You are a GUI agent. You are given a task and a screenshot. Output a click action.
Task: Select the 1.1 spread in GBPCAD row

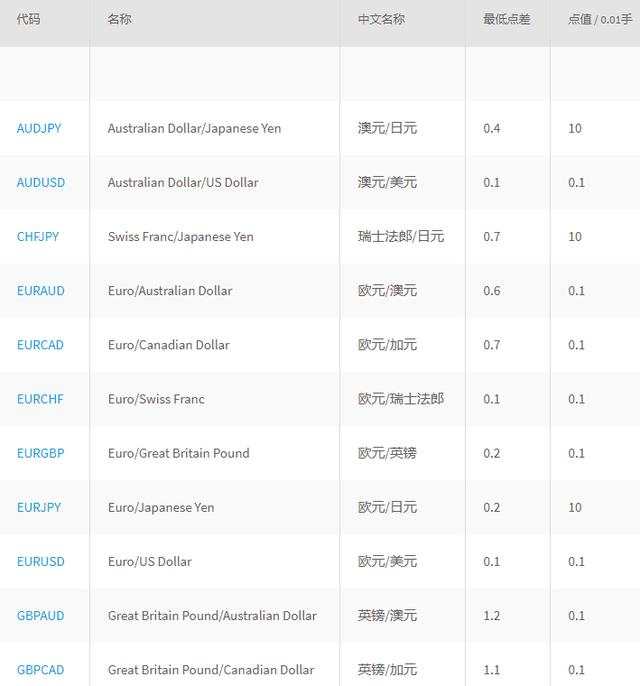coord(492,670)
